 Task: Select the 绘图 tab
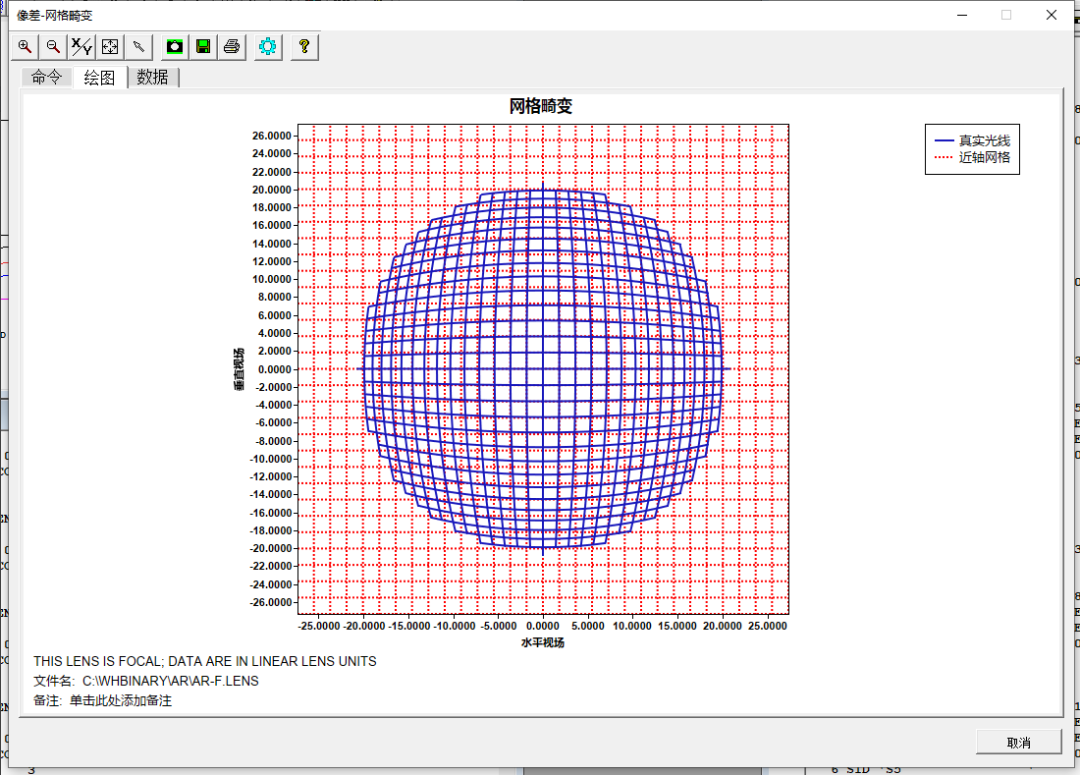(100, 77)
